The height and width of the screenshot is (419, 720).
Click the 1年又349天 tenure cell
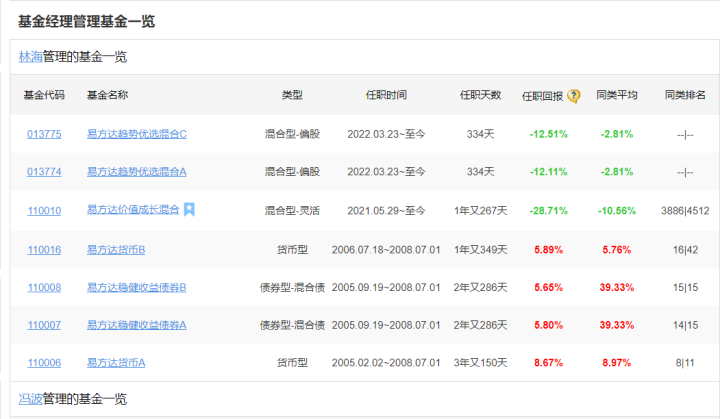click(x=480, y=250)
